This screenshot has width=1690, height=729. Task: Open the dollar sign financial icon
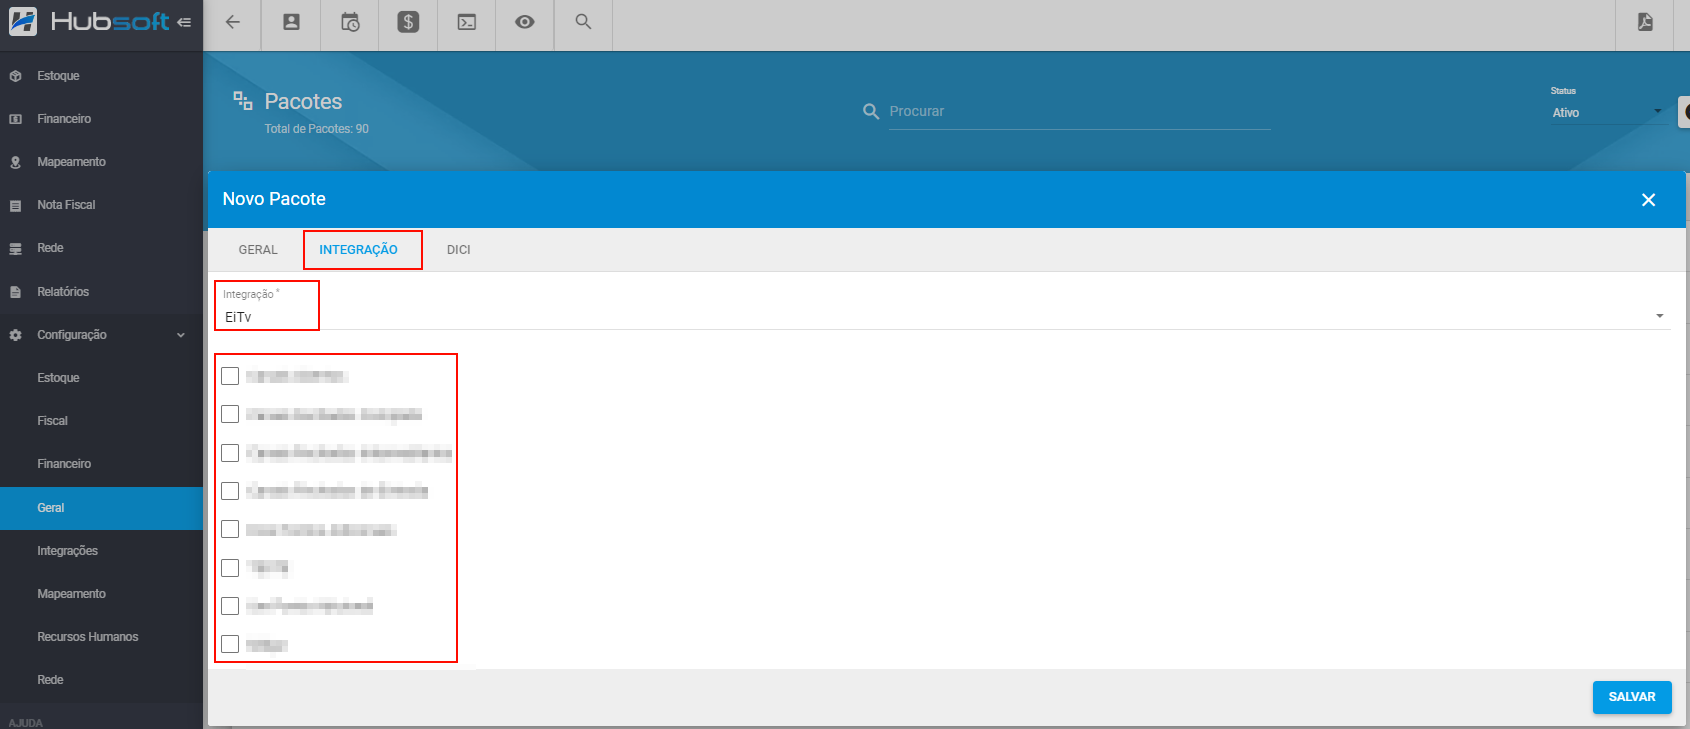pos(408,22)
